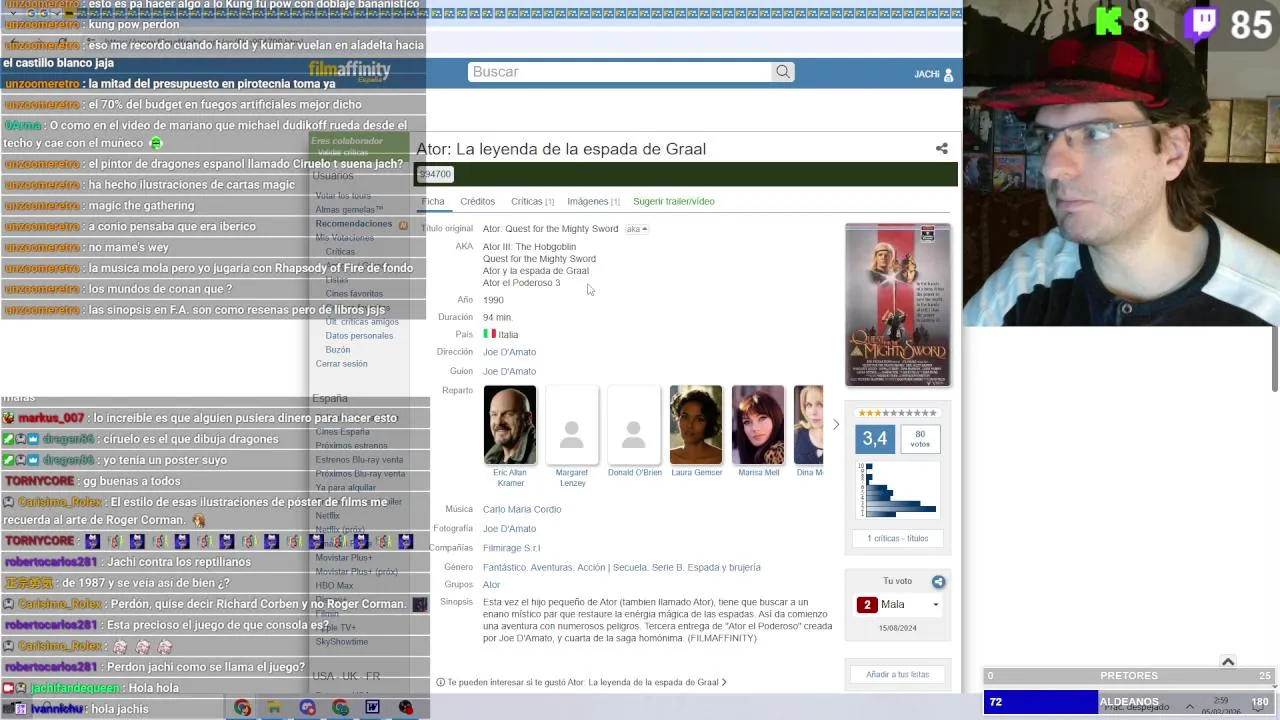The height and width of the screenshot is (720, 1280).
Task: Open the Filmaffinity logo home link
Action: [x=349, y=70]
